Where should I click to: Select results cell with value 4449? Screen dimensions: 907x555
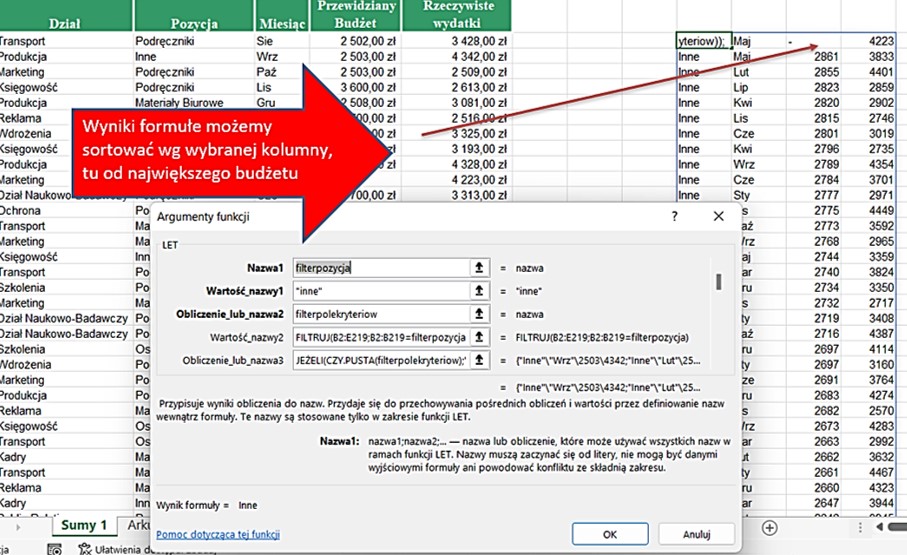(x=868, y=211)
